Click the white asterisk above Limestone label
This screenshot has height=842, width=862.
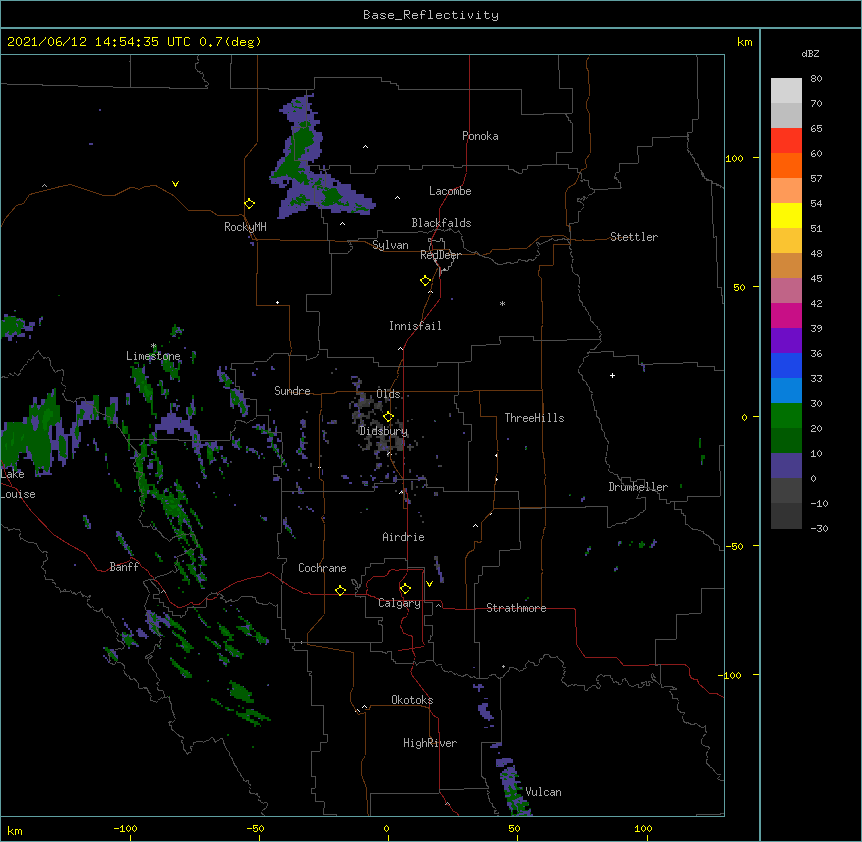154,346
